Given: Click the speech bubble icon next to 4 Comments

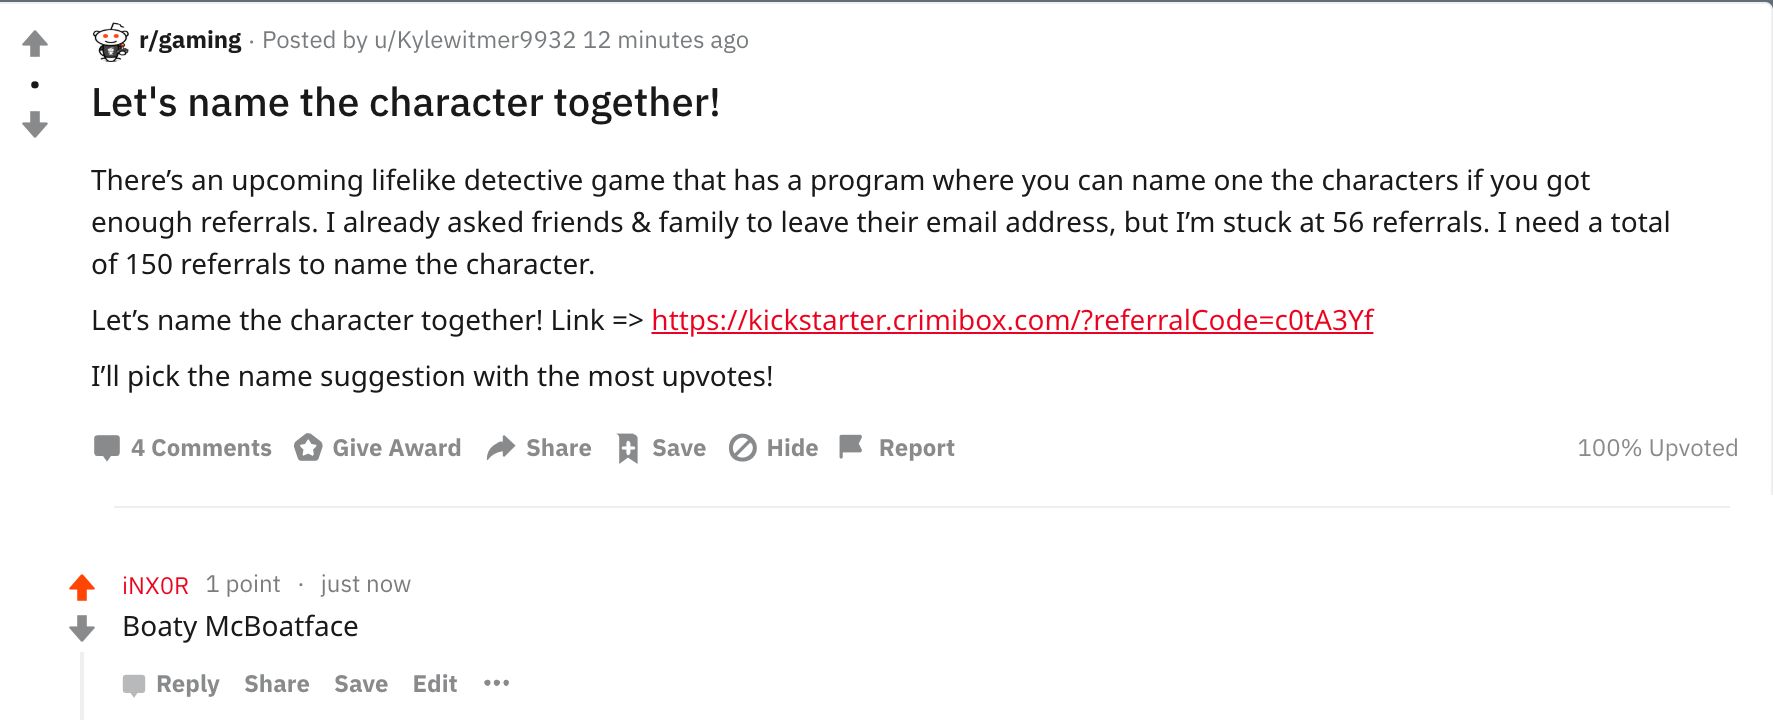Looking at the screenshot, I should (107, 447).
